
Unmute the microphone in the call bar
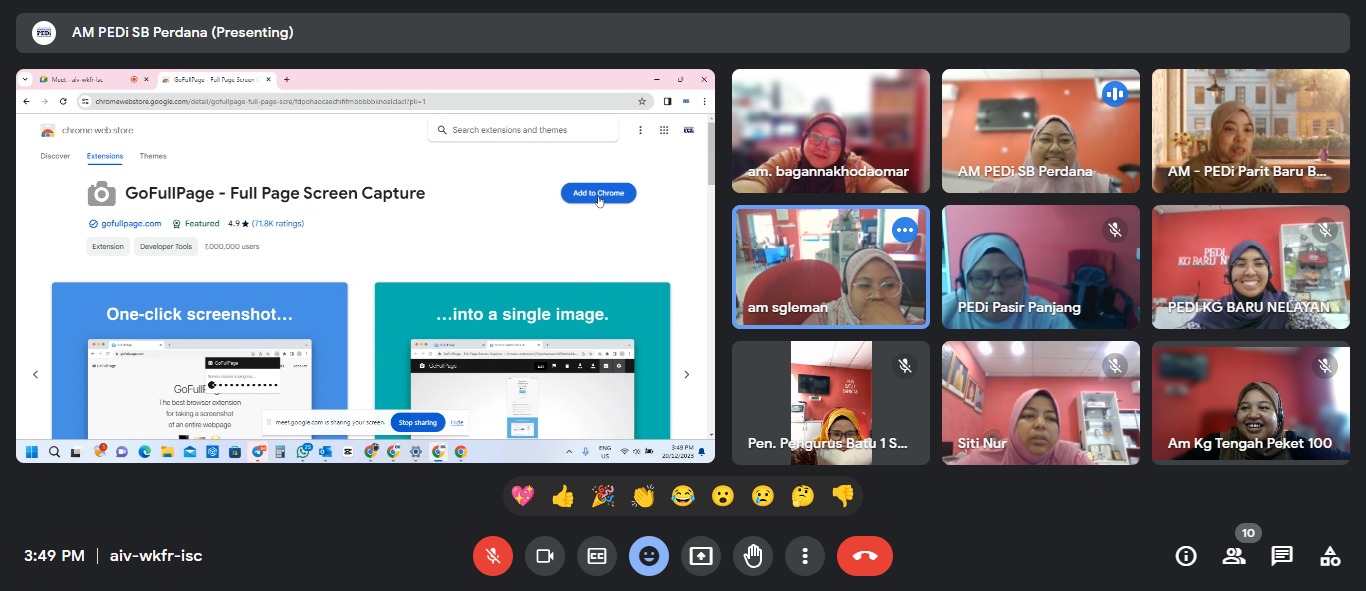click(492, 556)
